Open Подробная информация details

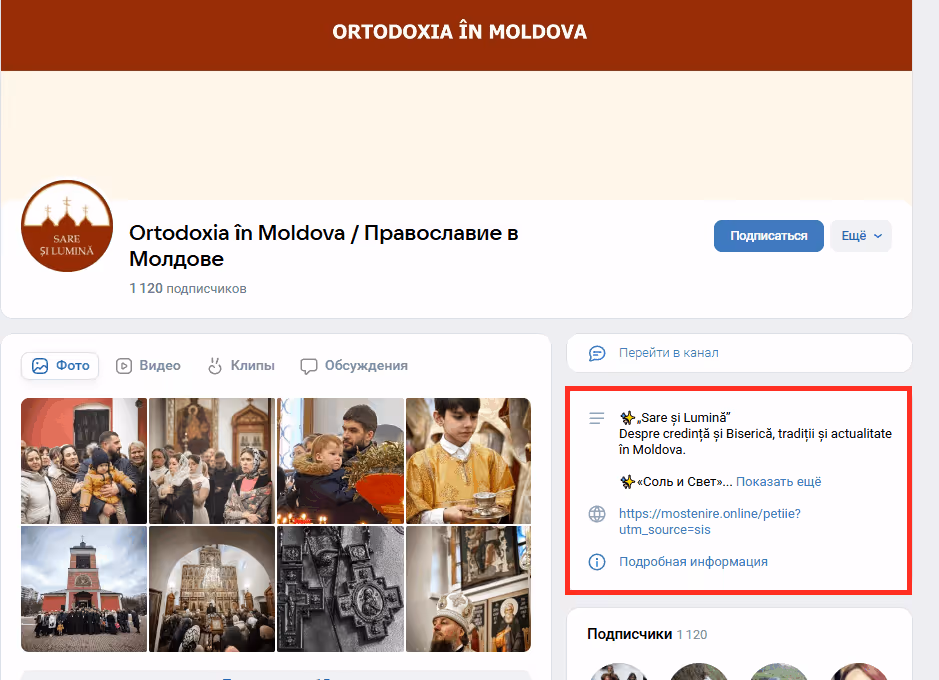pos(693,561)
